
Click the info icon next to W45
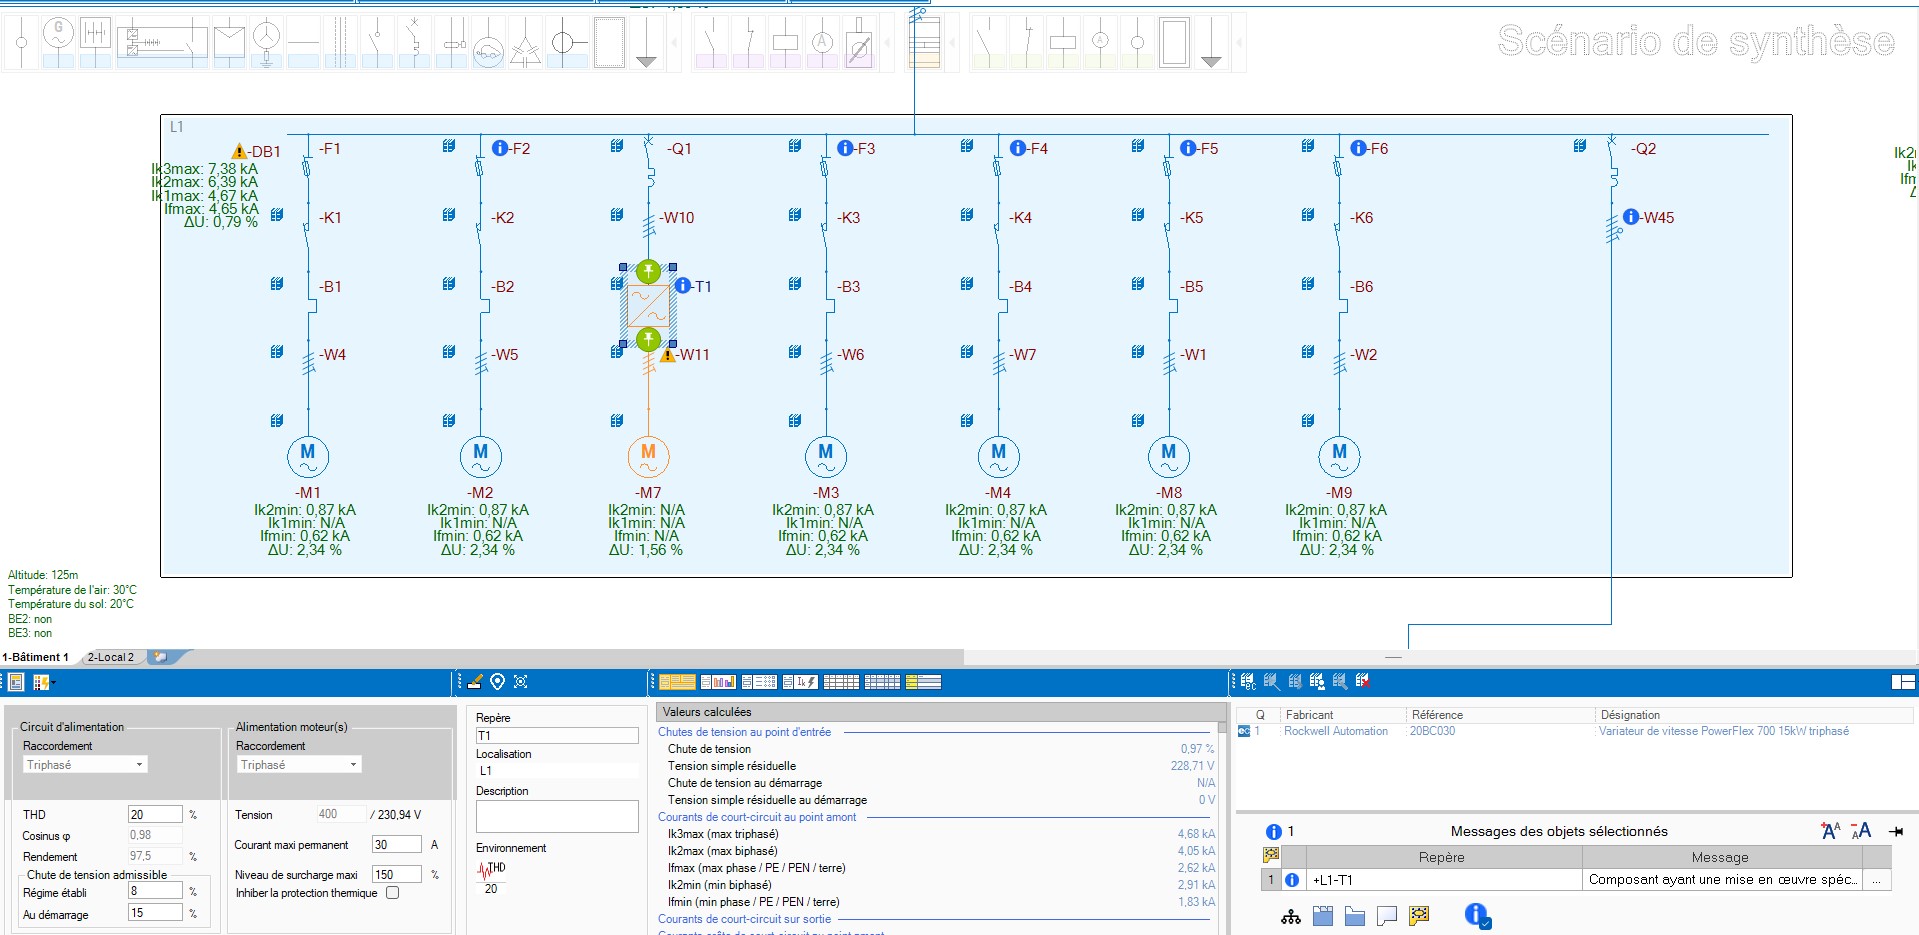[x=1631, y=217]
